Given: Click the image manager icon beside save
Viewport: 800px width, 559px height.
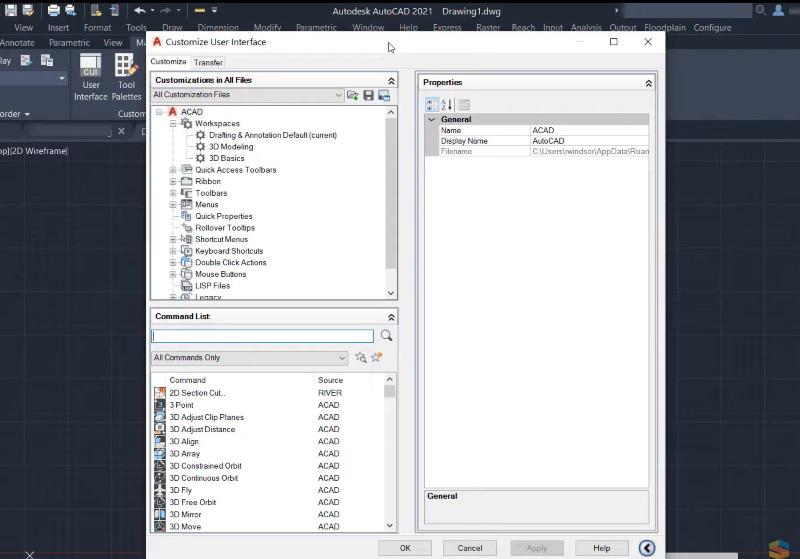Looking at the screenshot, I should coord(383,95).
